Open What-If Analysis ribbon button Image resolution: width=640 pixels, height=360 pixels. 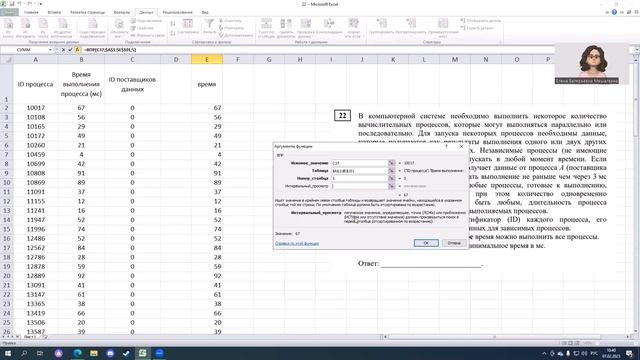(353, 28)
